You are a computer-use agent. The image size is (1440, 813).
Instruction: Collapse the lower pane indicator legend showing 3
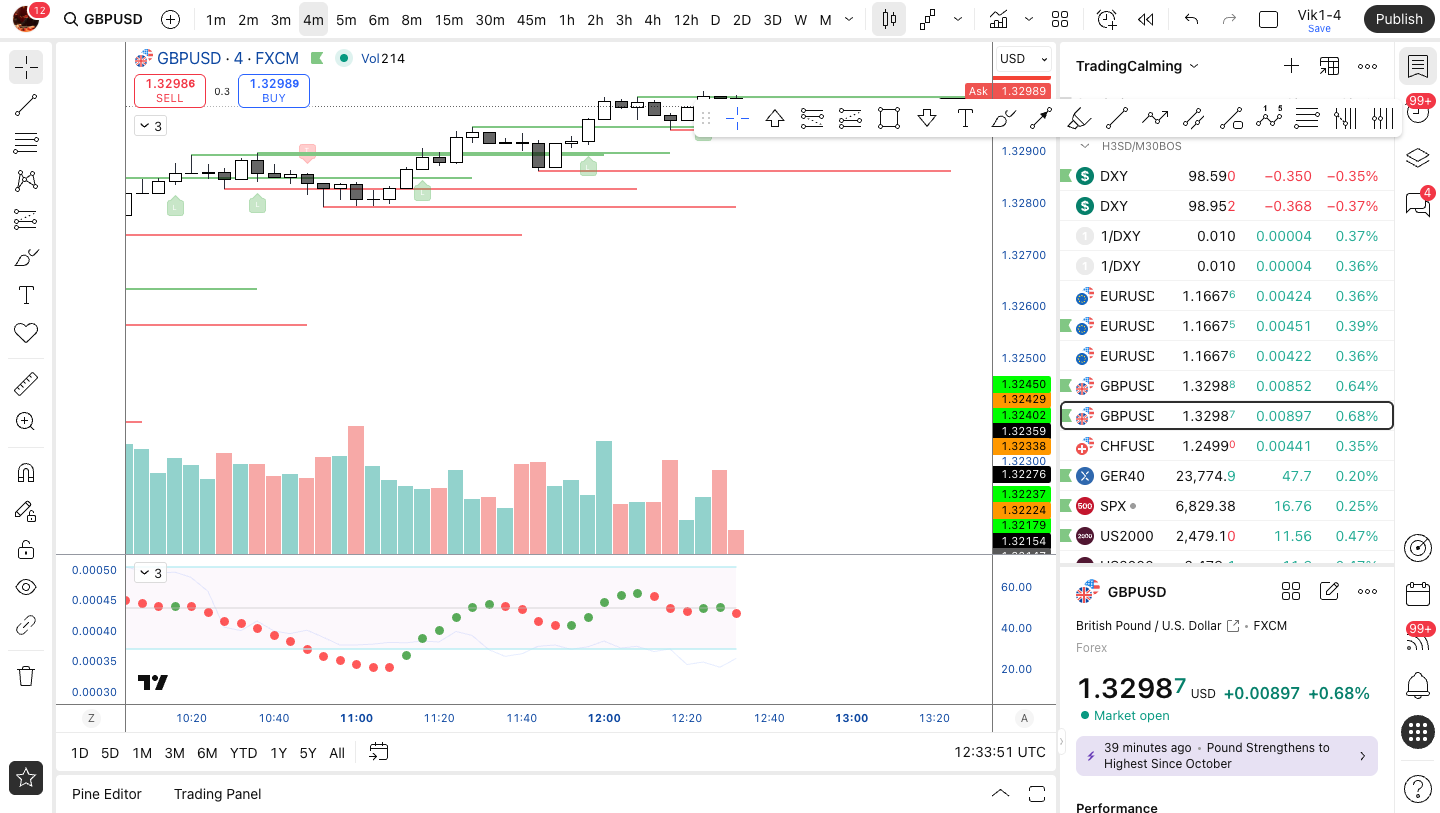(x=151, y=573)
